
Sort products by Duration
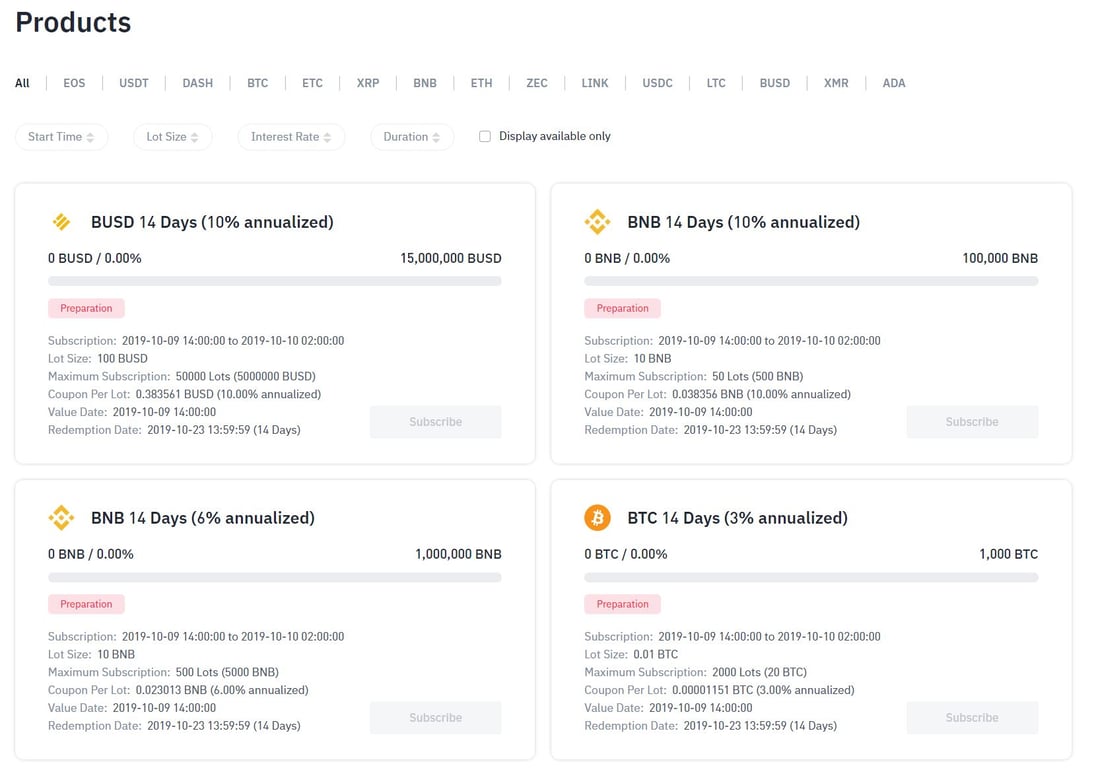click(411, 137)
